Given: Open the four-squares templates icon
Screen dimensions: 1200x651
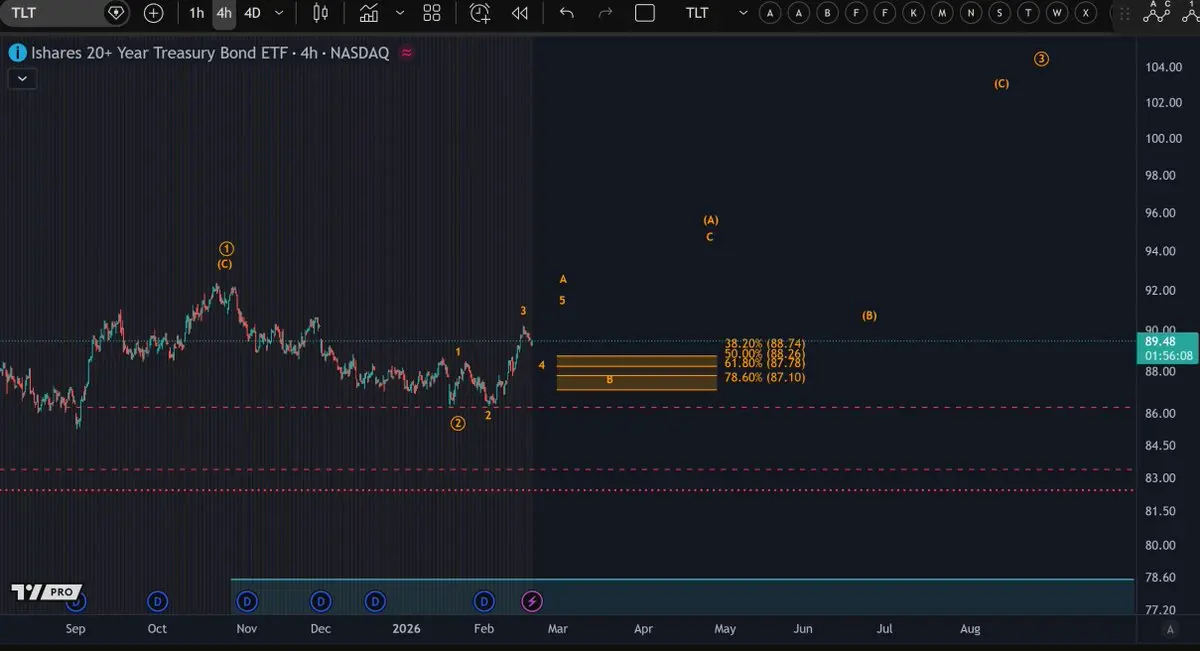Looking at the screenshot, I should 432,13.
